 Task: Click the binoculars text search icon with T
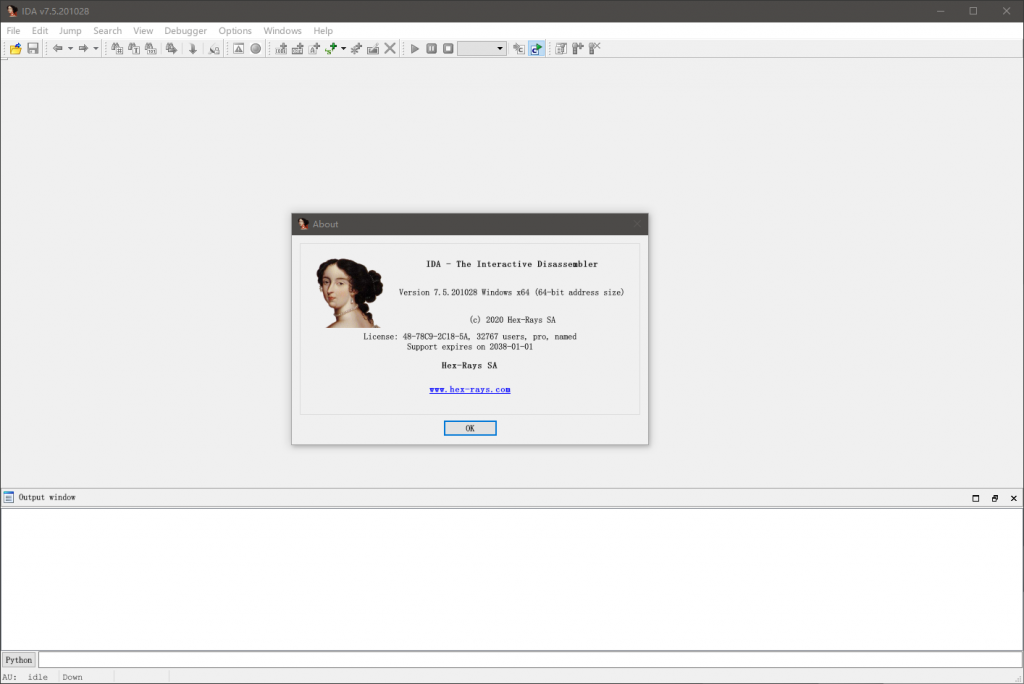point(134,48)
